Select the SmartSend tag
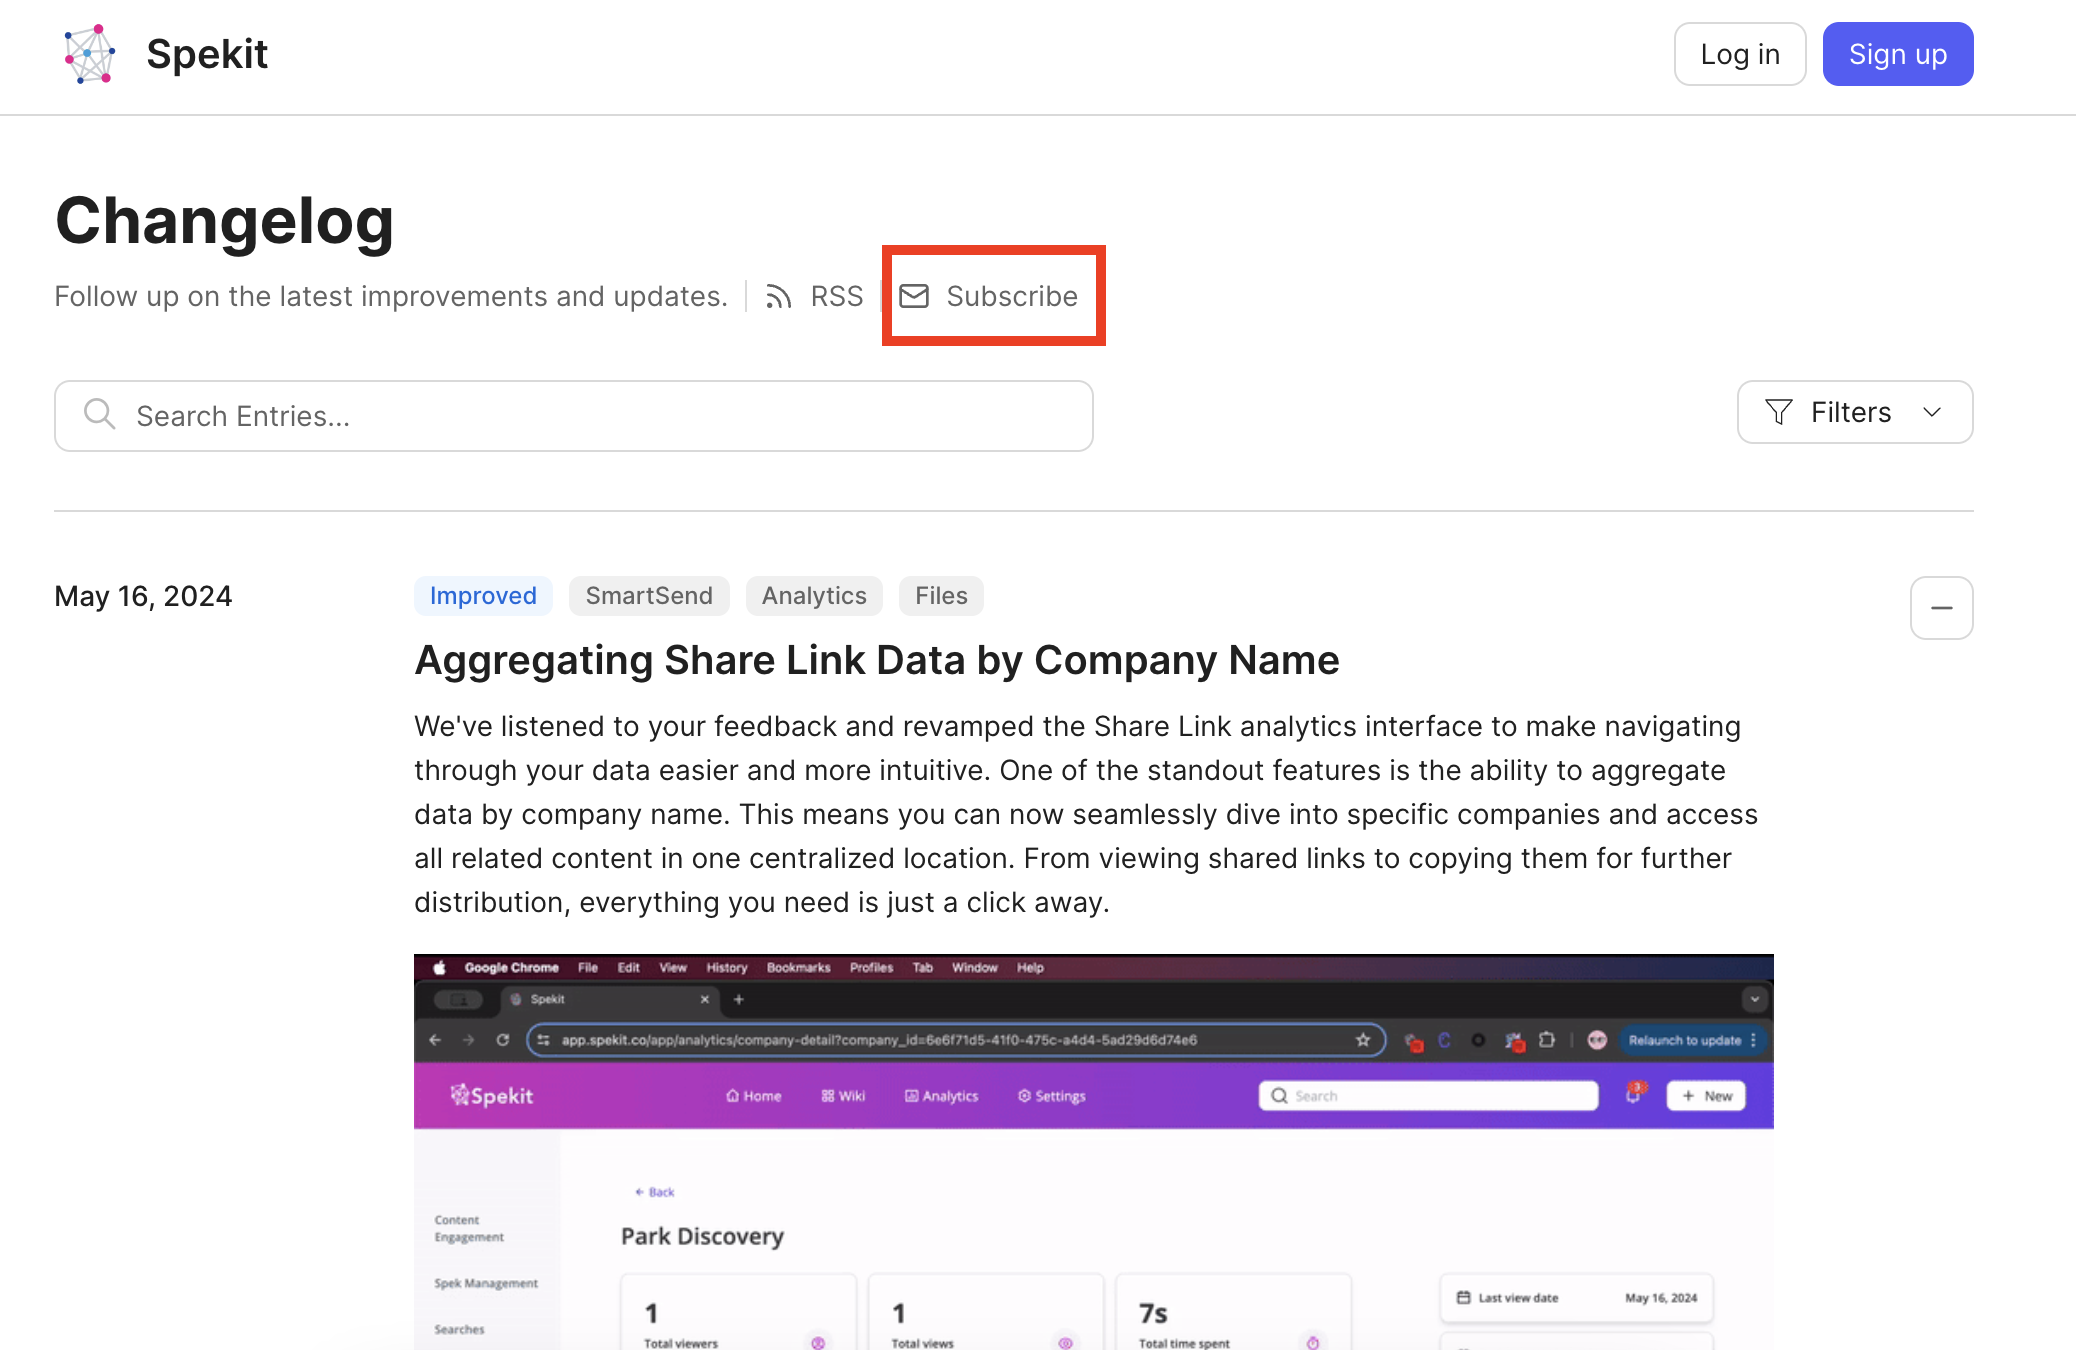Image resolution: width=2076 pixels, height=1350 pixels. click(649, 596)
